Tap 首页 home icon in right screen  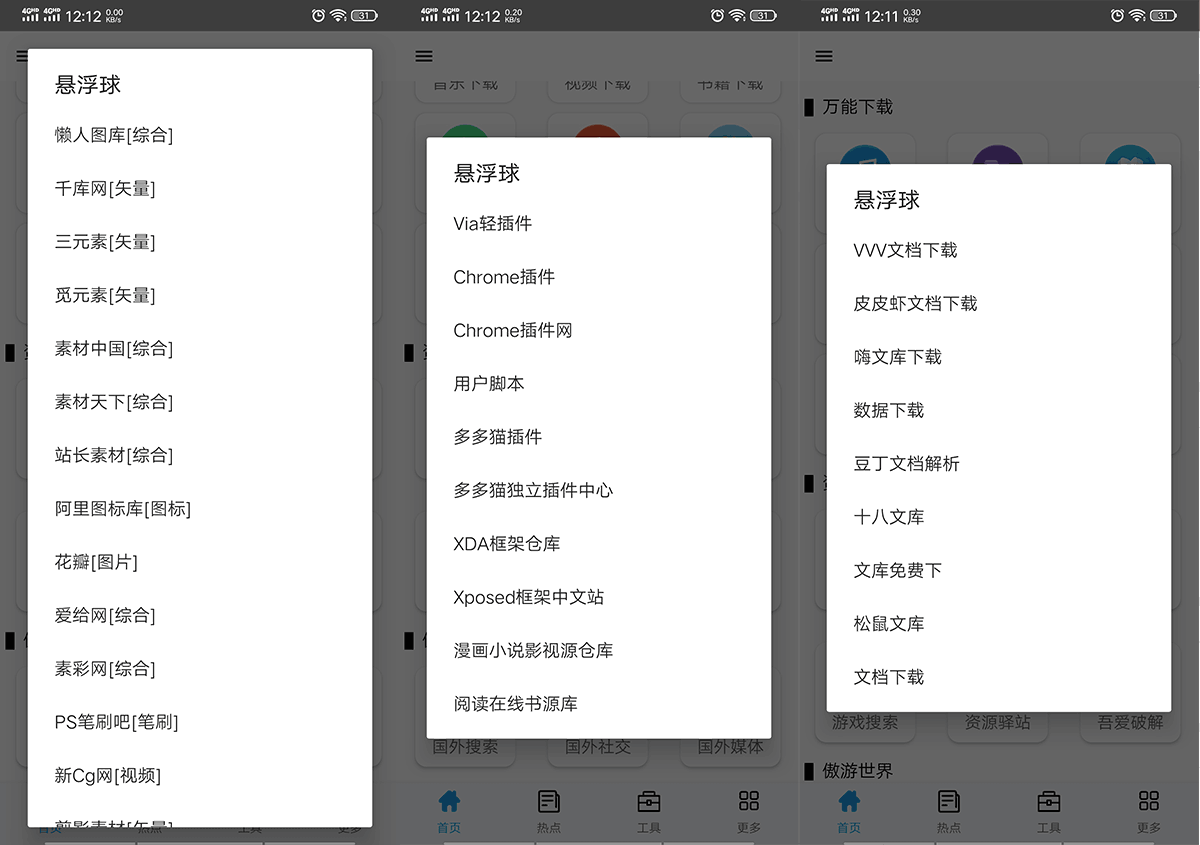pos(849,801)
